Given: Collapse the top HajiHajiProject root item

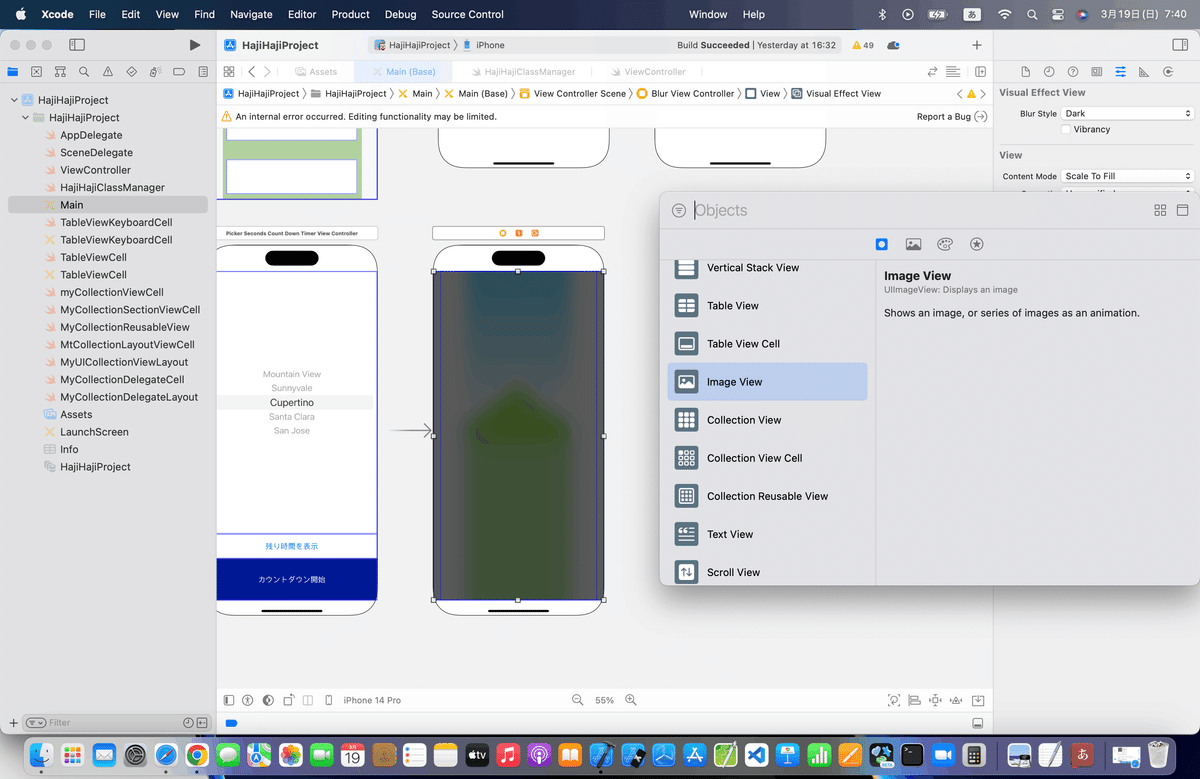Looking at the screenshot, I should (x=14, y=100).
